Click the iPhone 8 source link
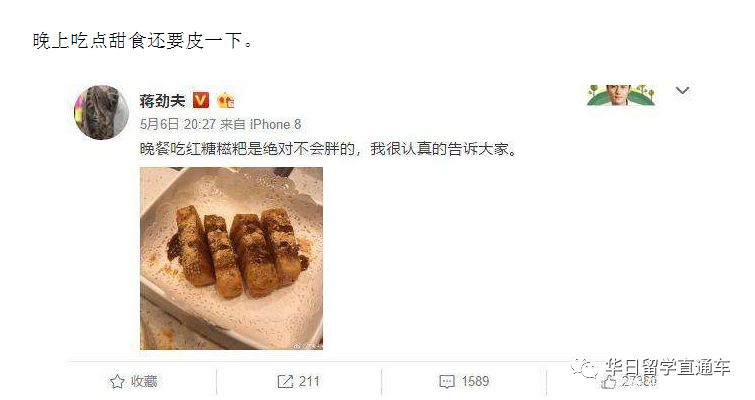 tap(275, 125)
